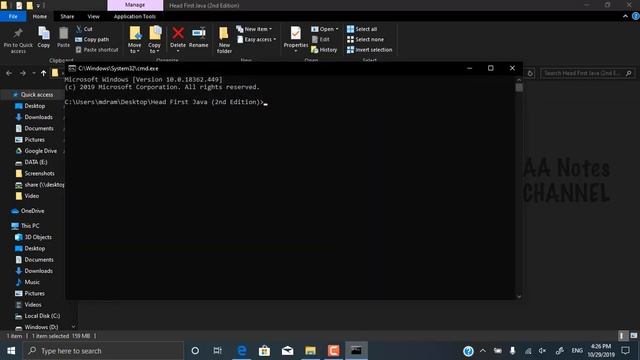
Task: Click Invert selection in ribbon
Action: tap(369, 50)
